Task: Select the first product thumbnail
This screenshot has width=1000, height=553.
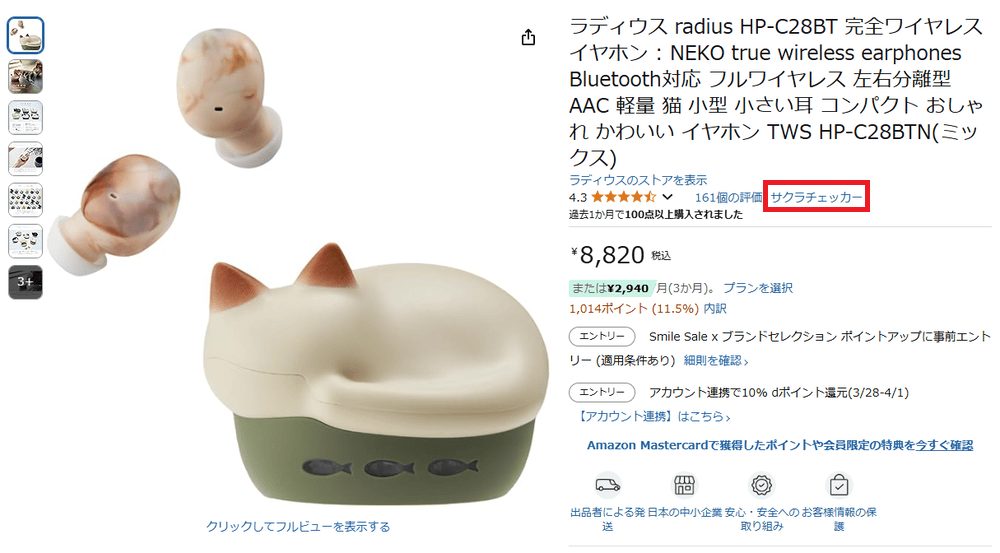Action: [26, 35]
